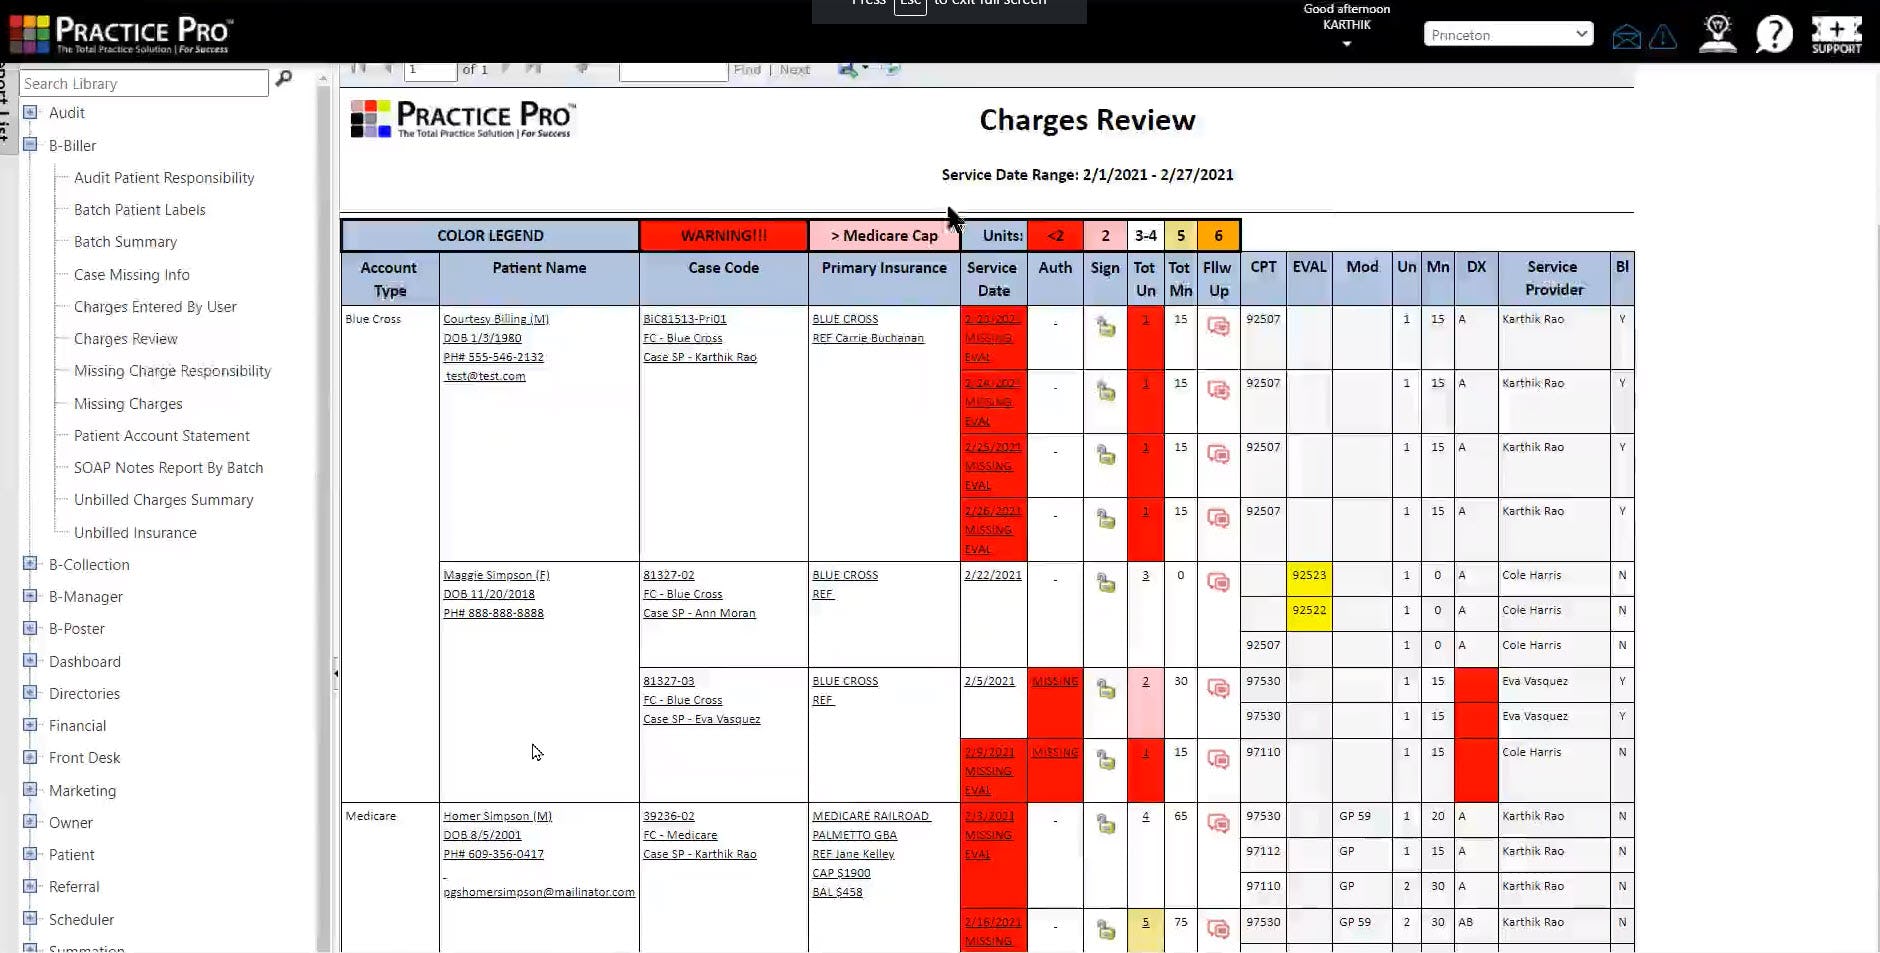Expand the Financial tree node

(x=30, y=725)
